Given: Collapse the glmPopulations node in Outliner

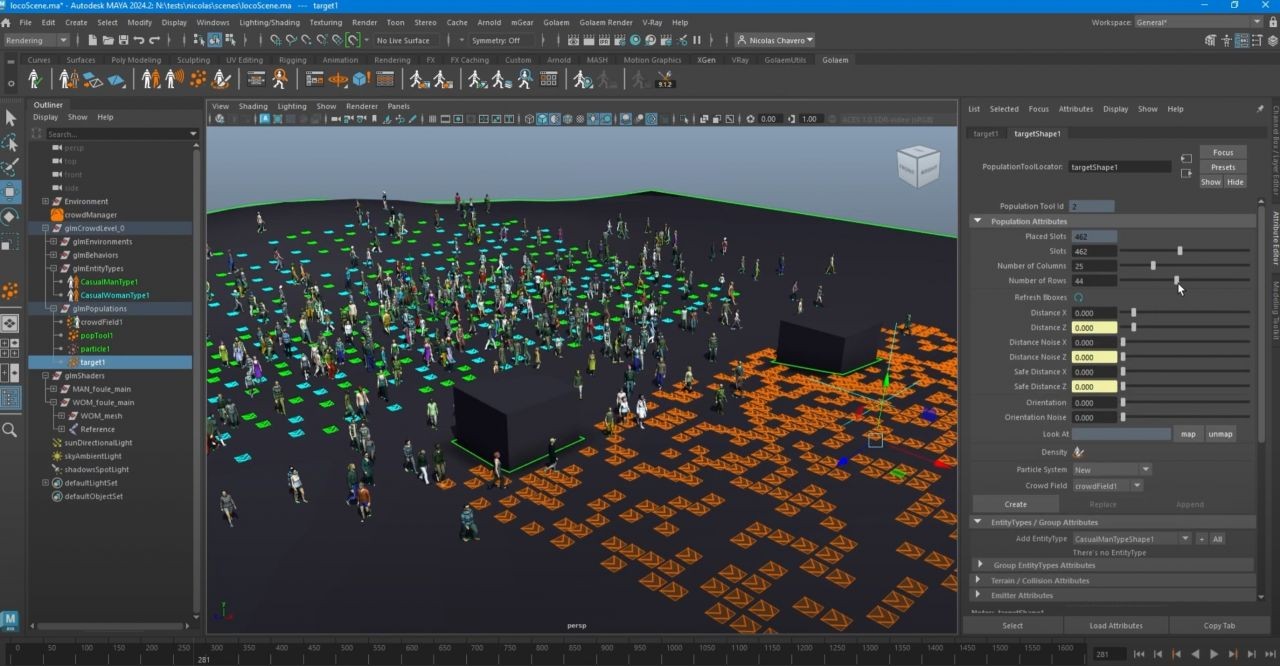Looking at the screenshot, I should (53, 309).
